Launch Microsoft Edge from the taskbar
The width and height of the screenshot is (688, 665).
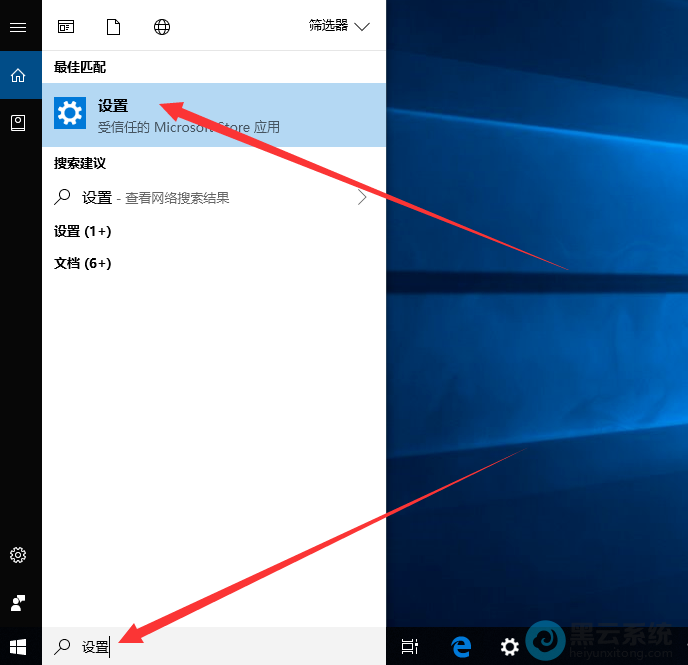[x=461, y=646]
